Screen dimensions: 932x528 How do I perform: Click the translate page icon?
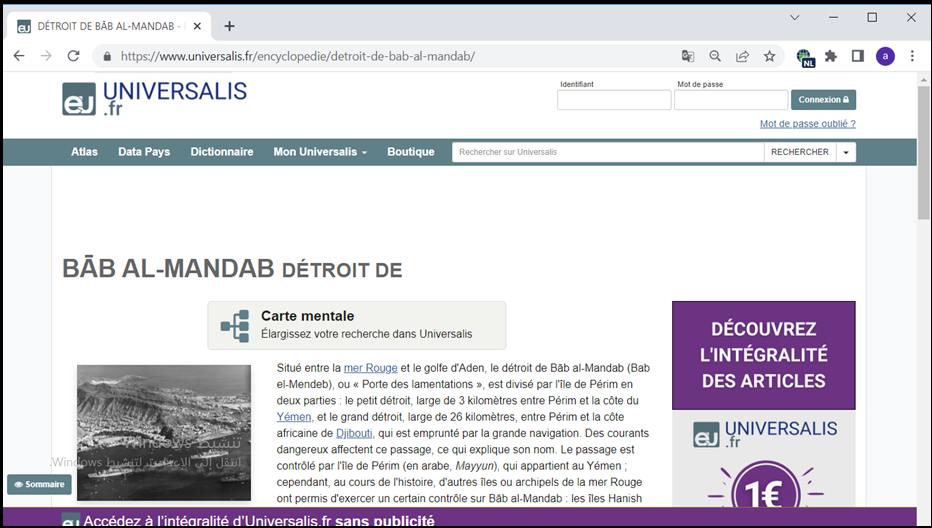coord(688,56)
